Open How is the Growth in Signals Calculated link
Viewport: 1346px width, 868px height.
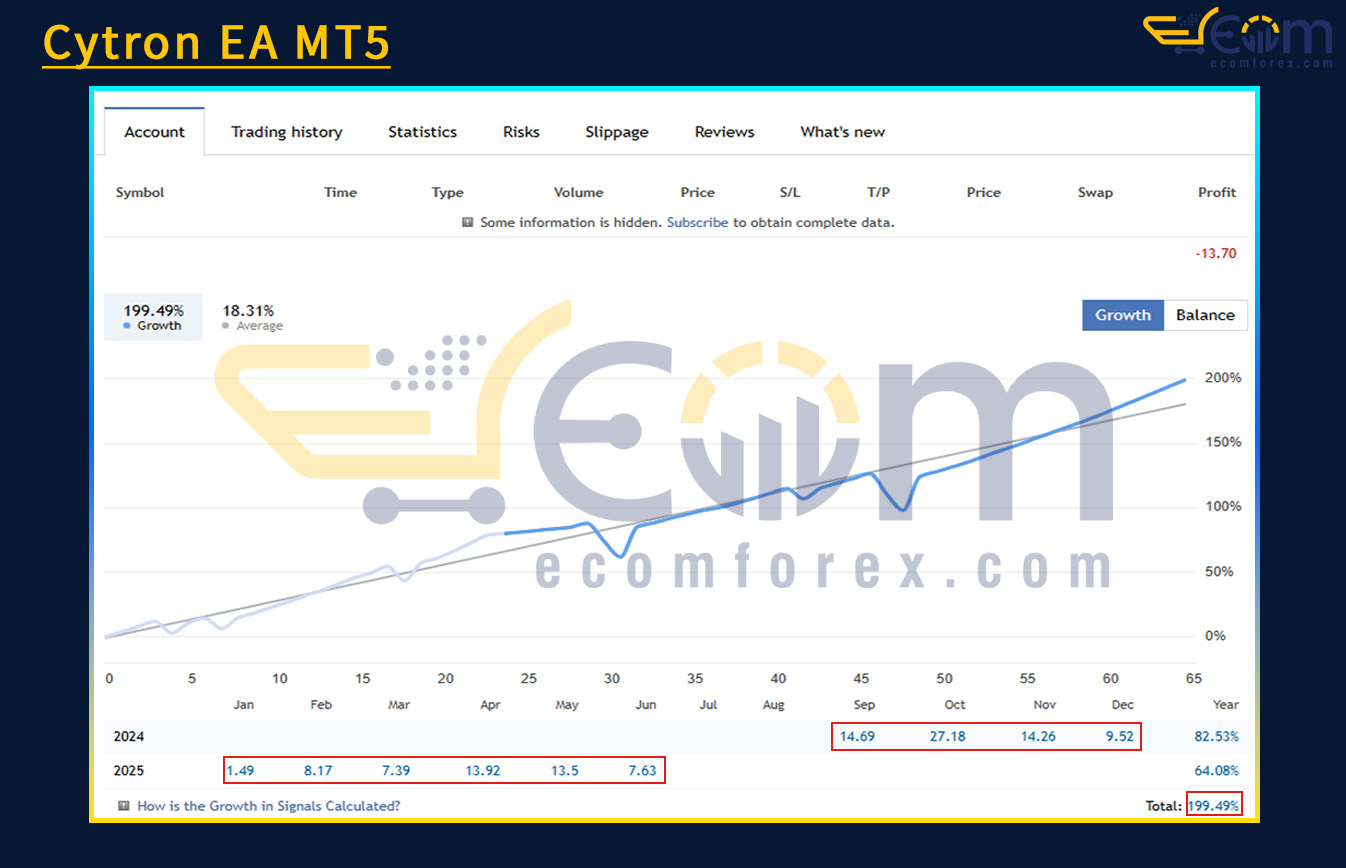click(x=269, y=805)
